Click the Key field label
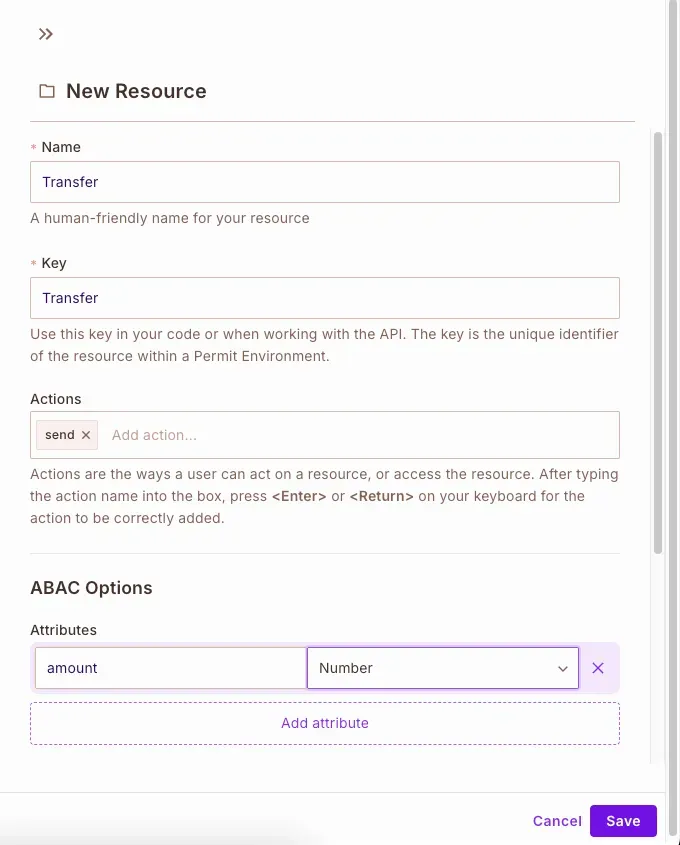 click(x=54, y=263)
